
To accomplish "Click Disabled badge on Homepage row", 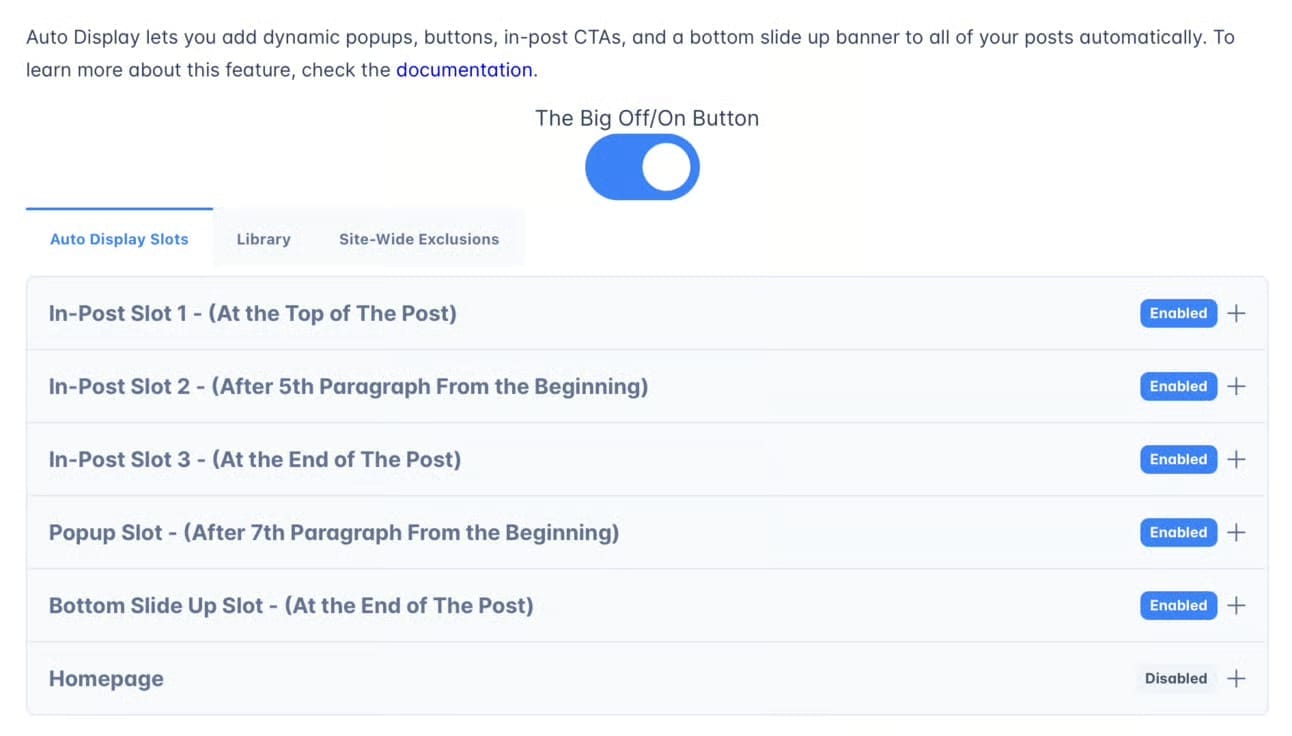I will click(x=1176, y=678).
